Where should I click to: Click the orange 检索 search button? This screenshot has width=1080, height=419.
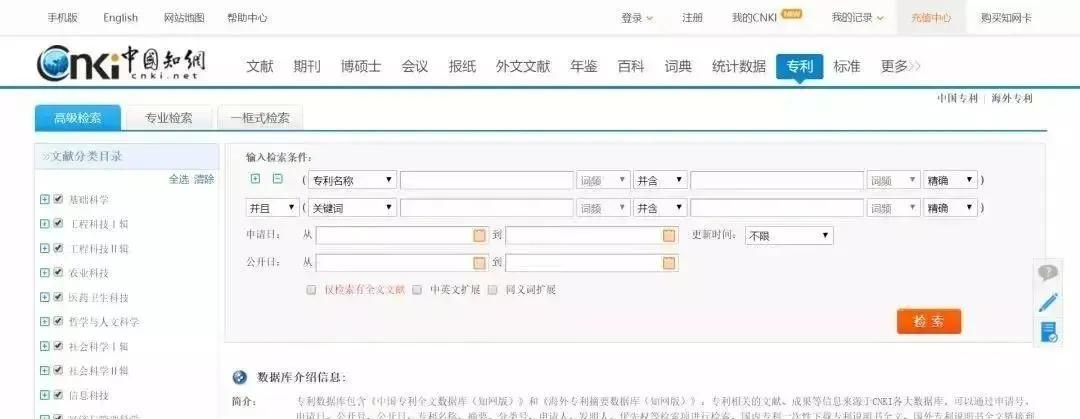(x=928, y=321)
